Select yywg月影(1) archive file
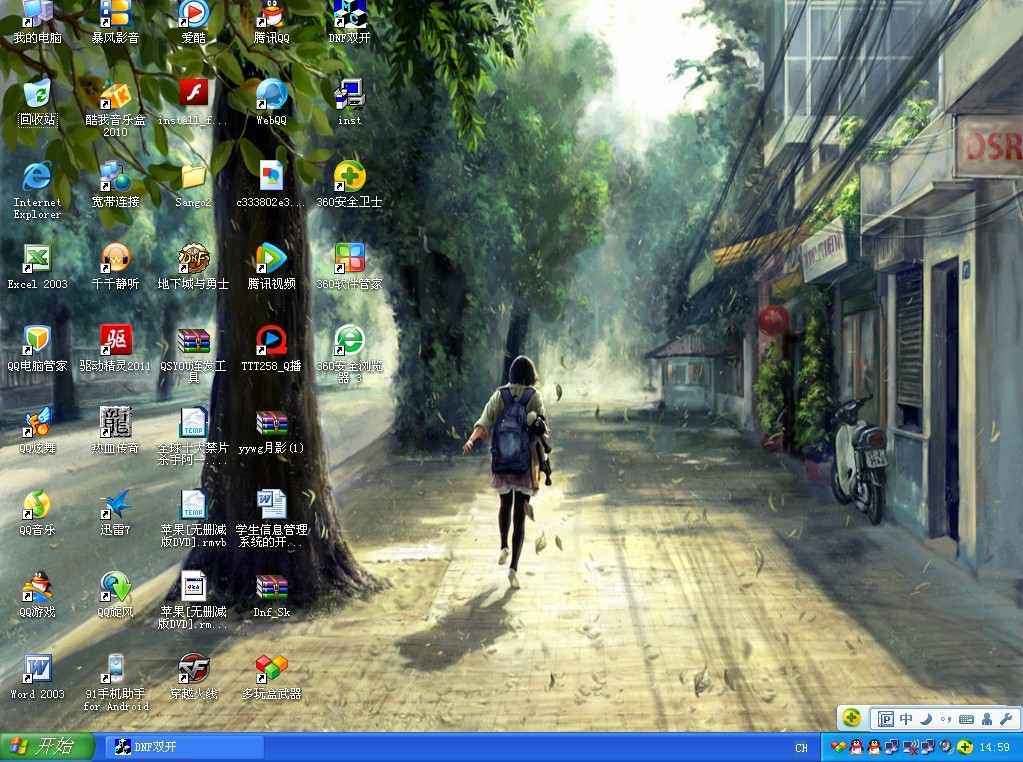 271,431
